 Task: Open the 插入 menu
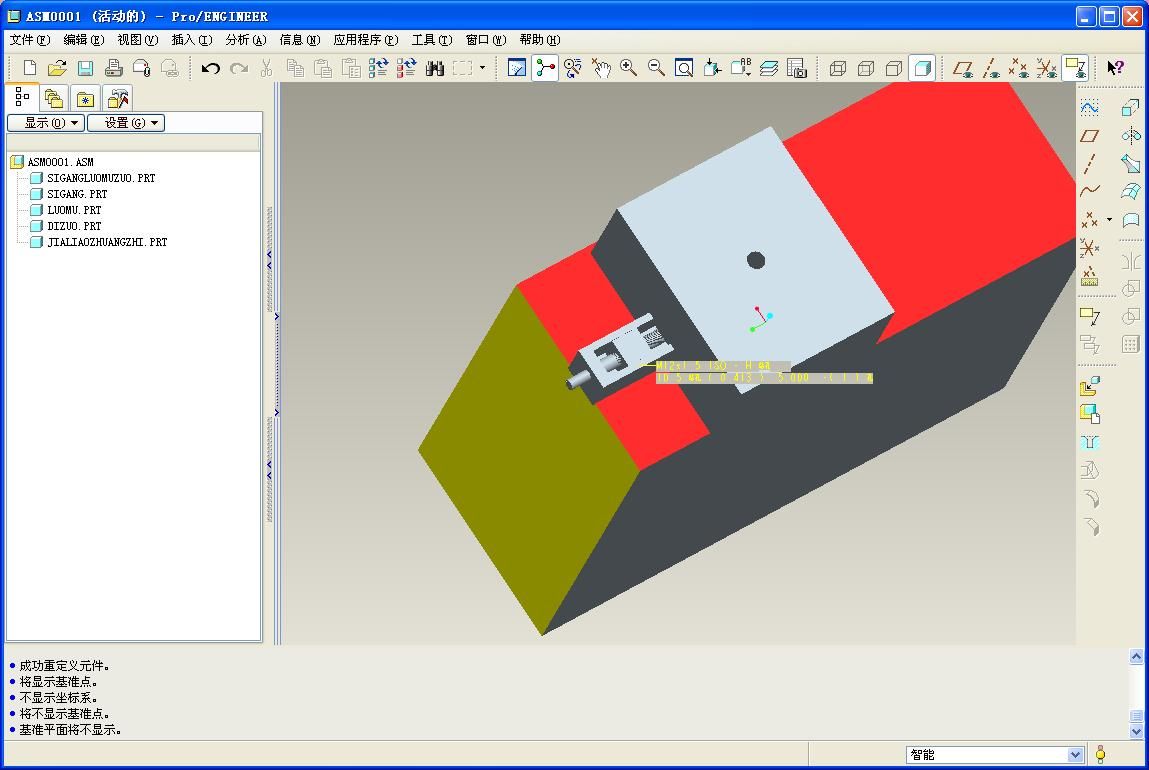tap(192, 40)
